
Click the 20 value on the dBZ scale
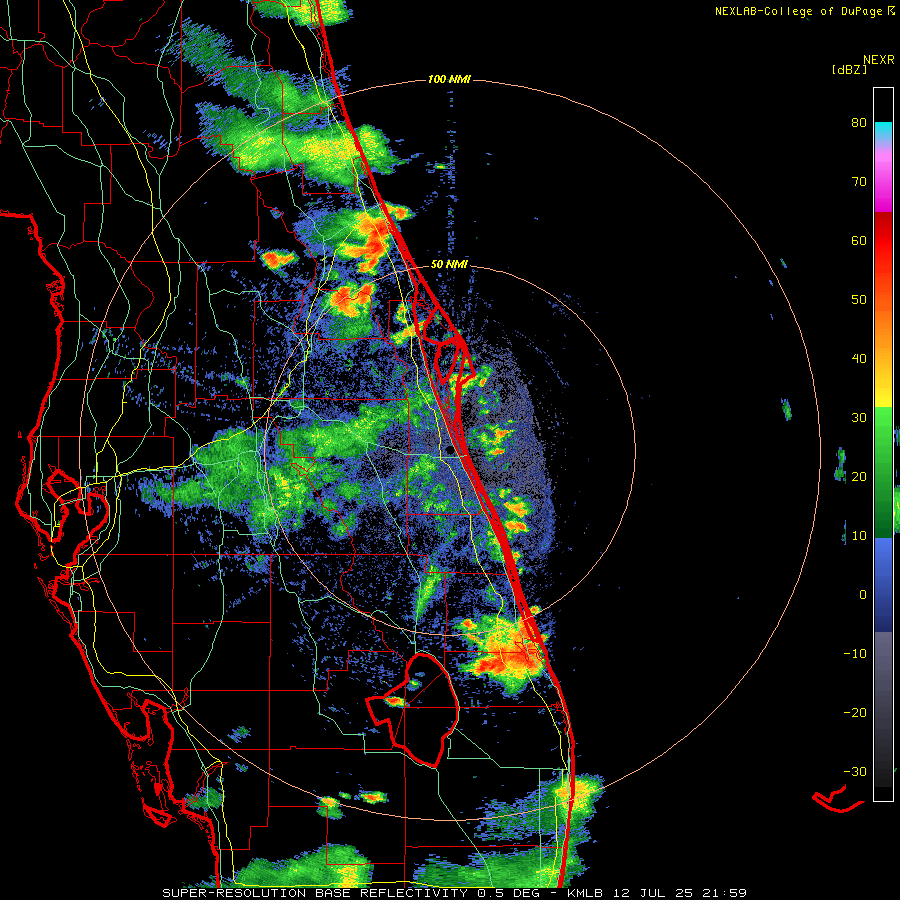859,476
